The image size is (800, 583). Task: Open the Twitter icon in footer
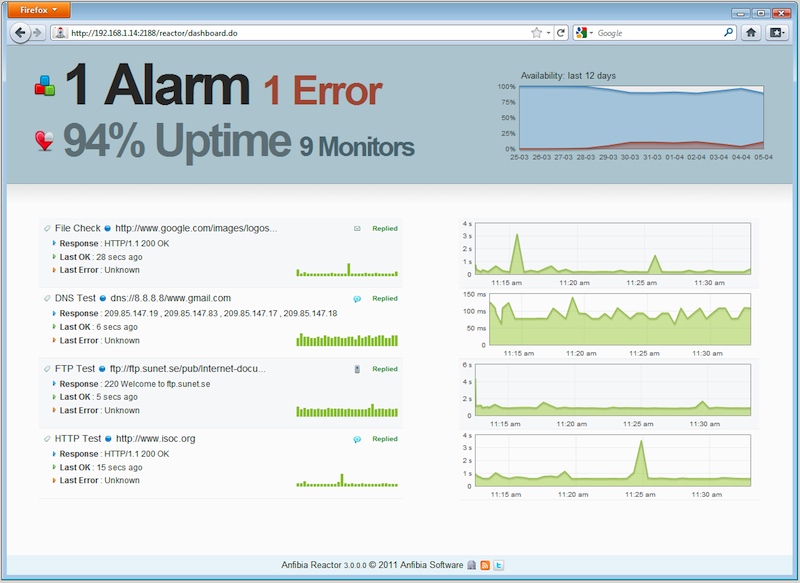(x=499, y=565)
